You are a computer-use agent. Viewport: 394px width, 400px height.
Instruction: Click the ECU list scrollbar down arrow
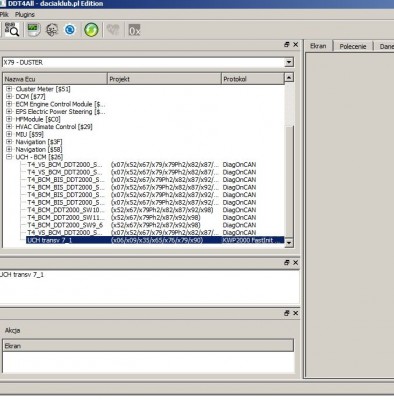coord(289,243)
